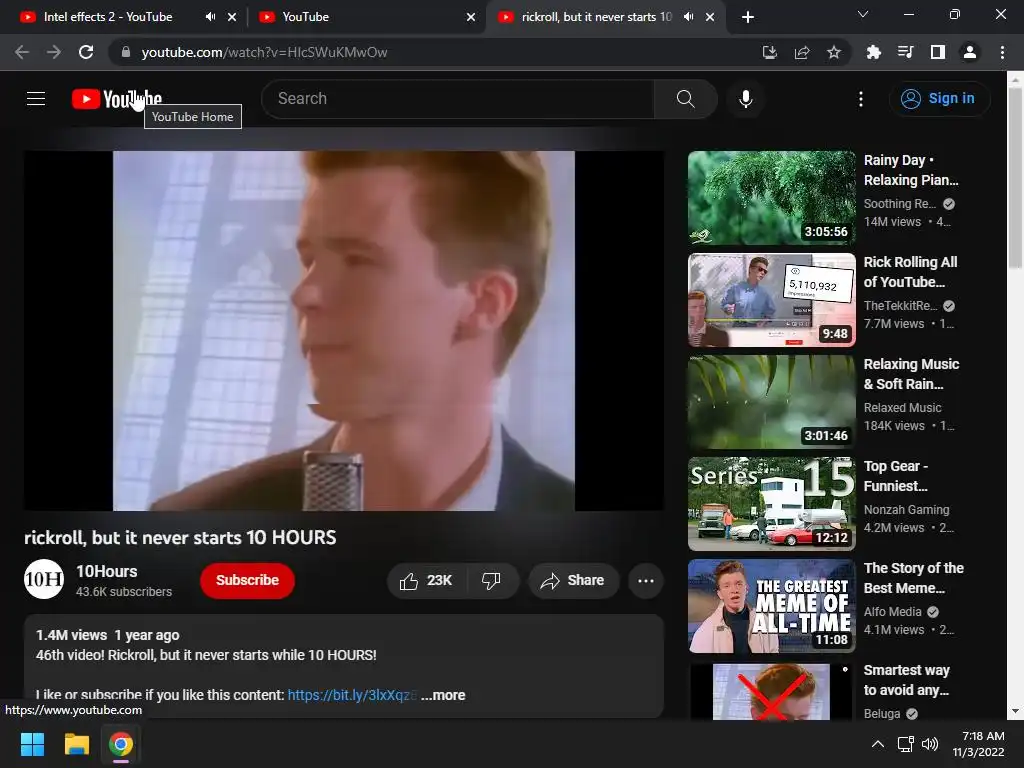
Task: Subscribe to the 10Hours channel
Action: click(x=248, y=581)
